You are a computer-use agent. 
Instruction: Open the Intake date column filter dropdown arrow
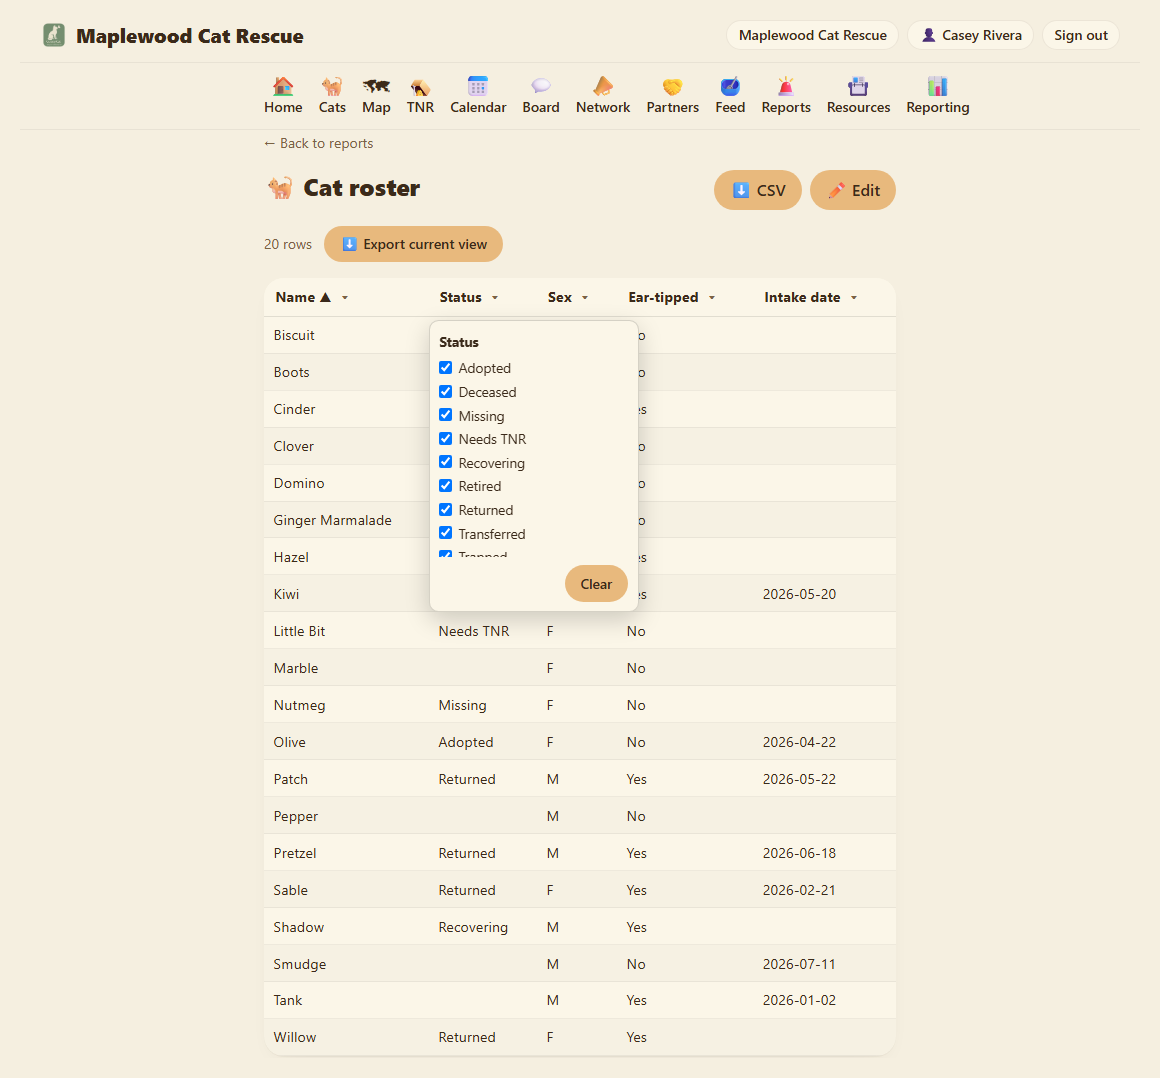[x=854, y=297]
